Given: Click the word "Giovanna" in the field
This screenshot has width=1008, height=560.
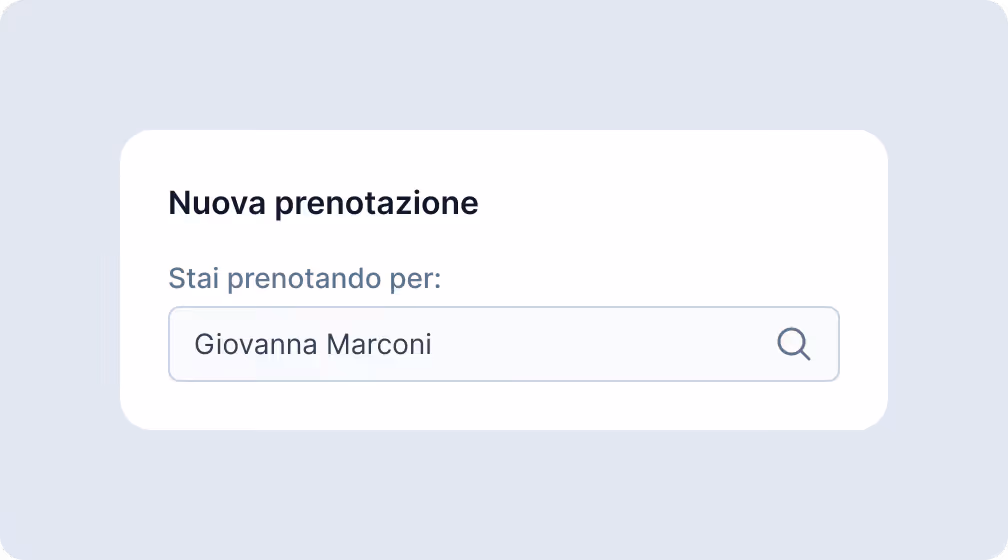Looking at the screenshot, I should 256,345.
